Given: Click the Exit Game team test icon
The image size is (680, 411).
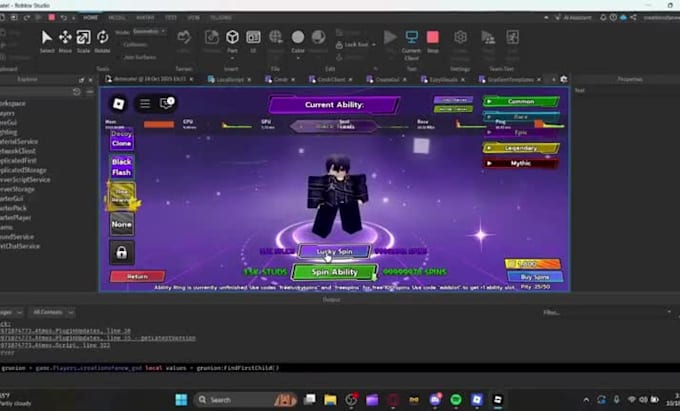Looking at the screenshot, I should (x=512, y=37).
